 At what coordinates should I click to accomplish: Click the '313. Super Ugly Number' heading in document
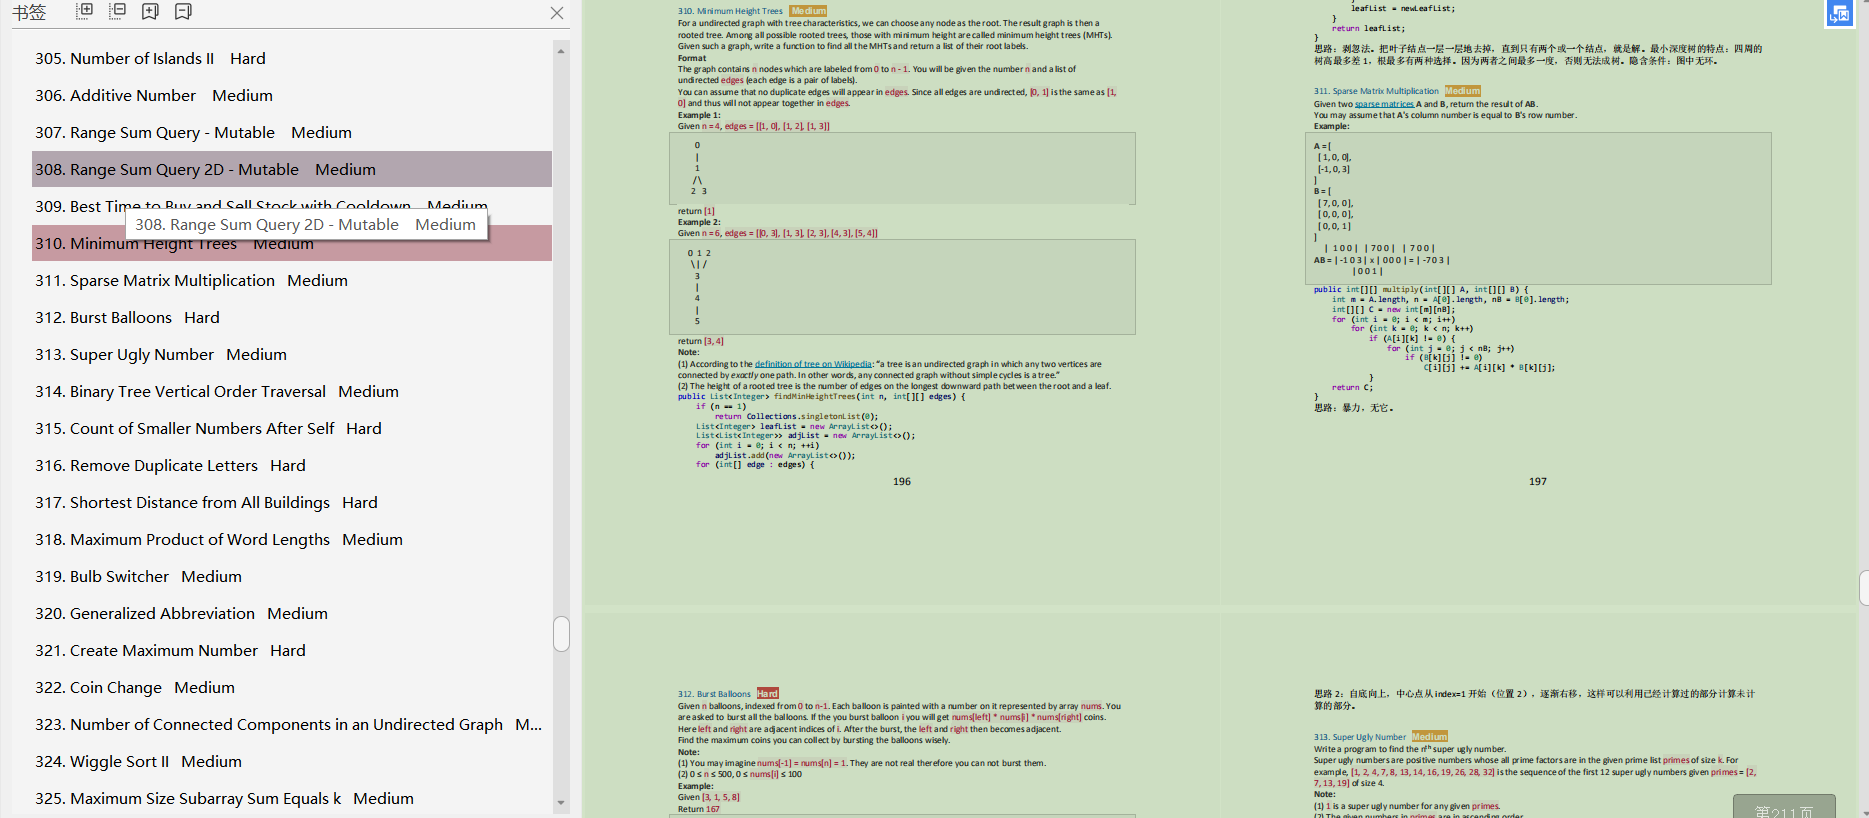(1360, 737)
